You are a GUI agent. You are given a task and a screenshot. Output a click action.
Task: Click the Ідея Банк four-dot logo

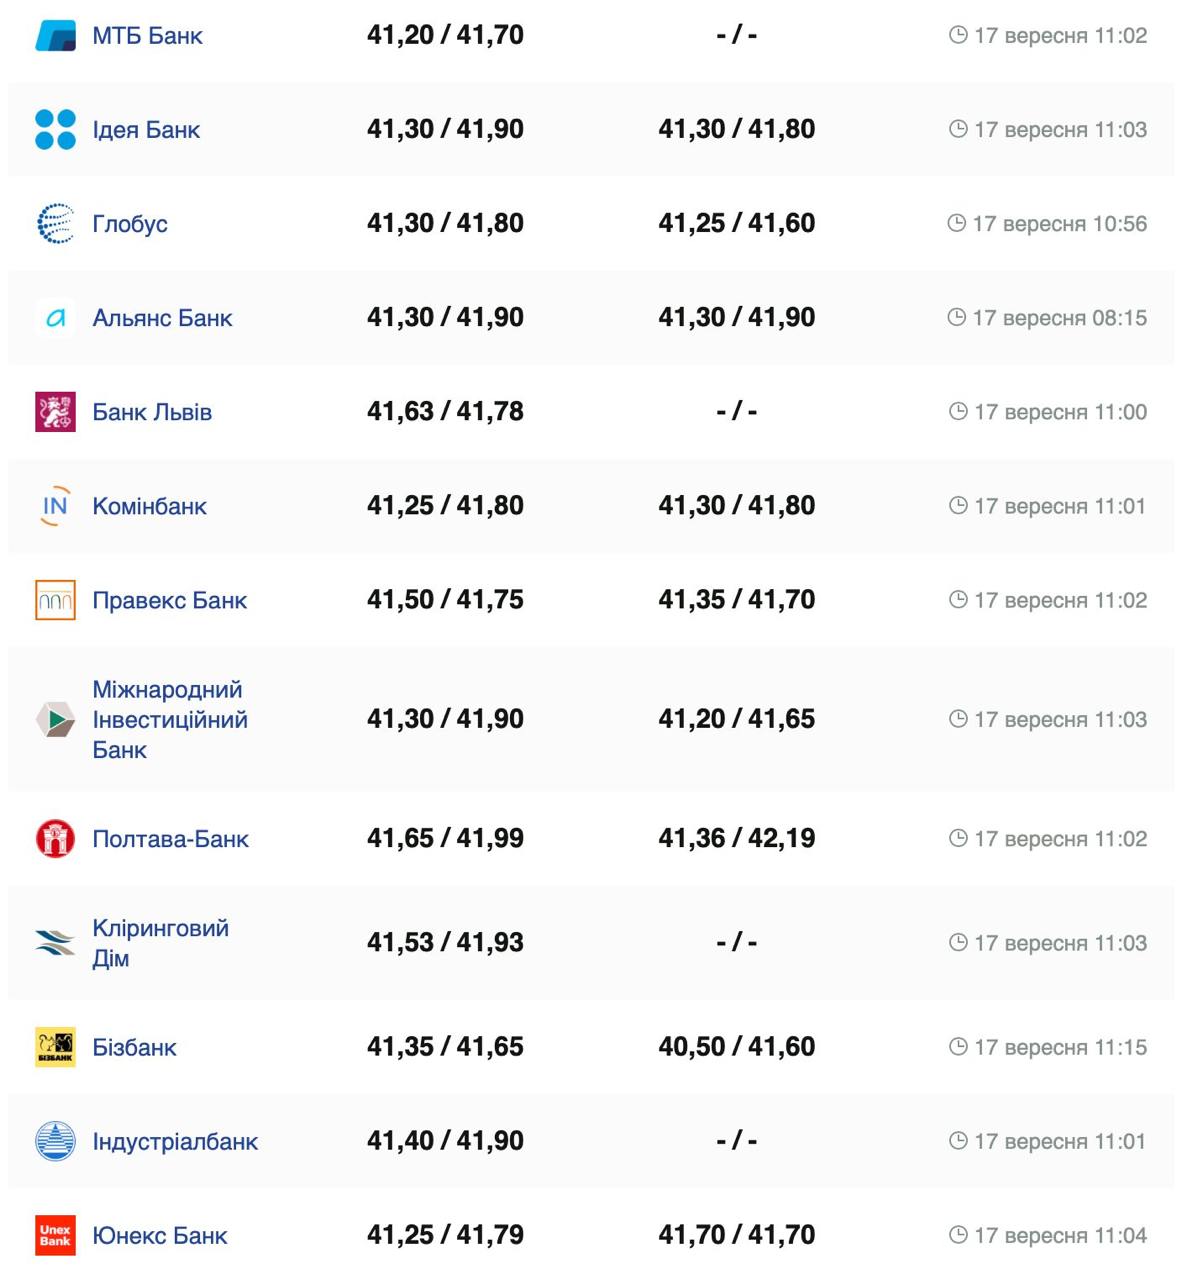pyautogui.click(x=55, y=130)
